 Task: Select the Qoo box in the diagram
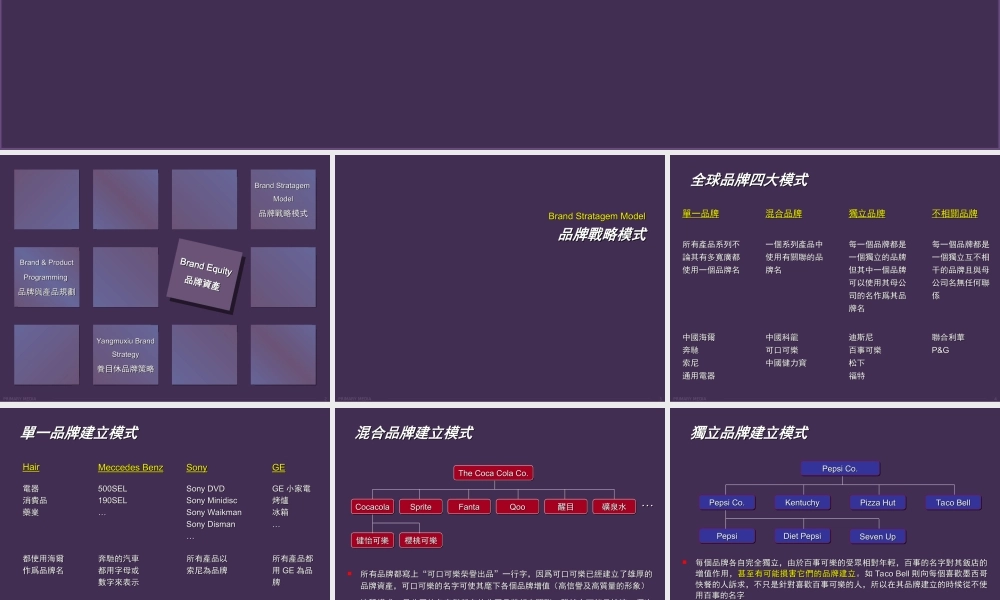[516, 506]
